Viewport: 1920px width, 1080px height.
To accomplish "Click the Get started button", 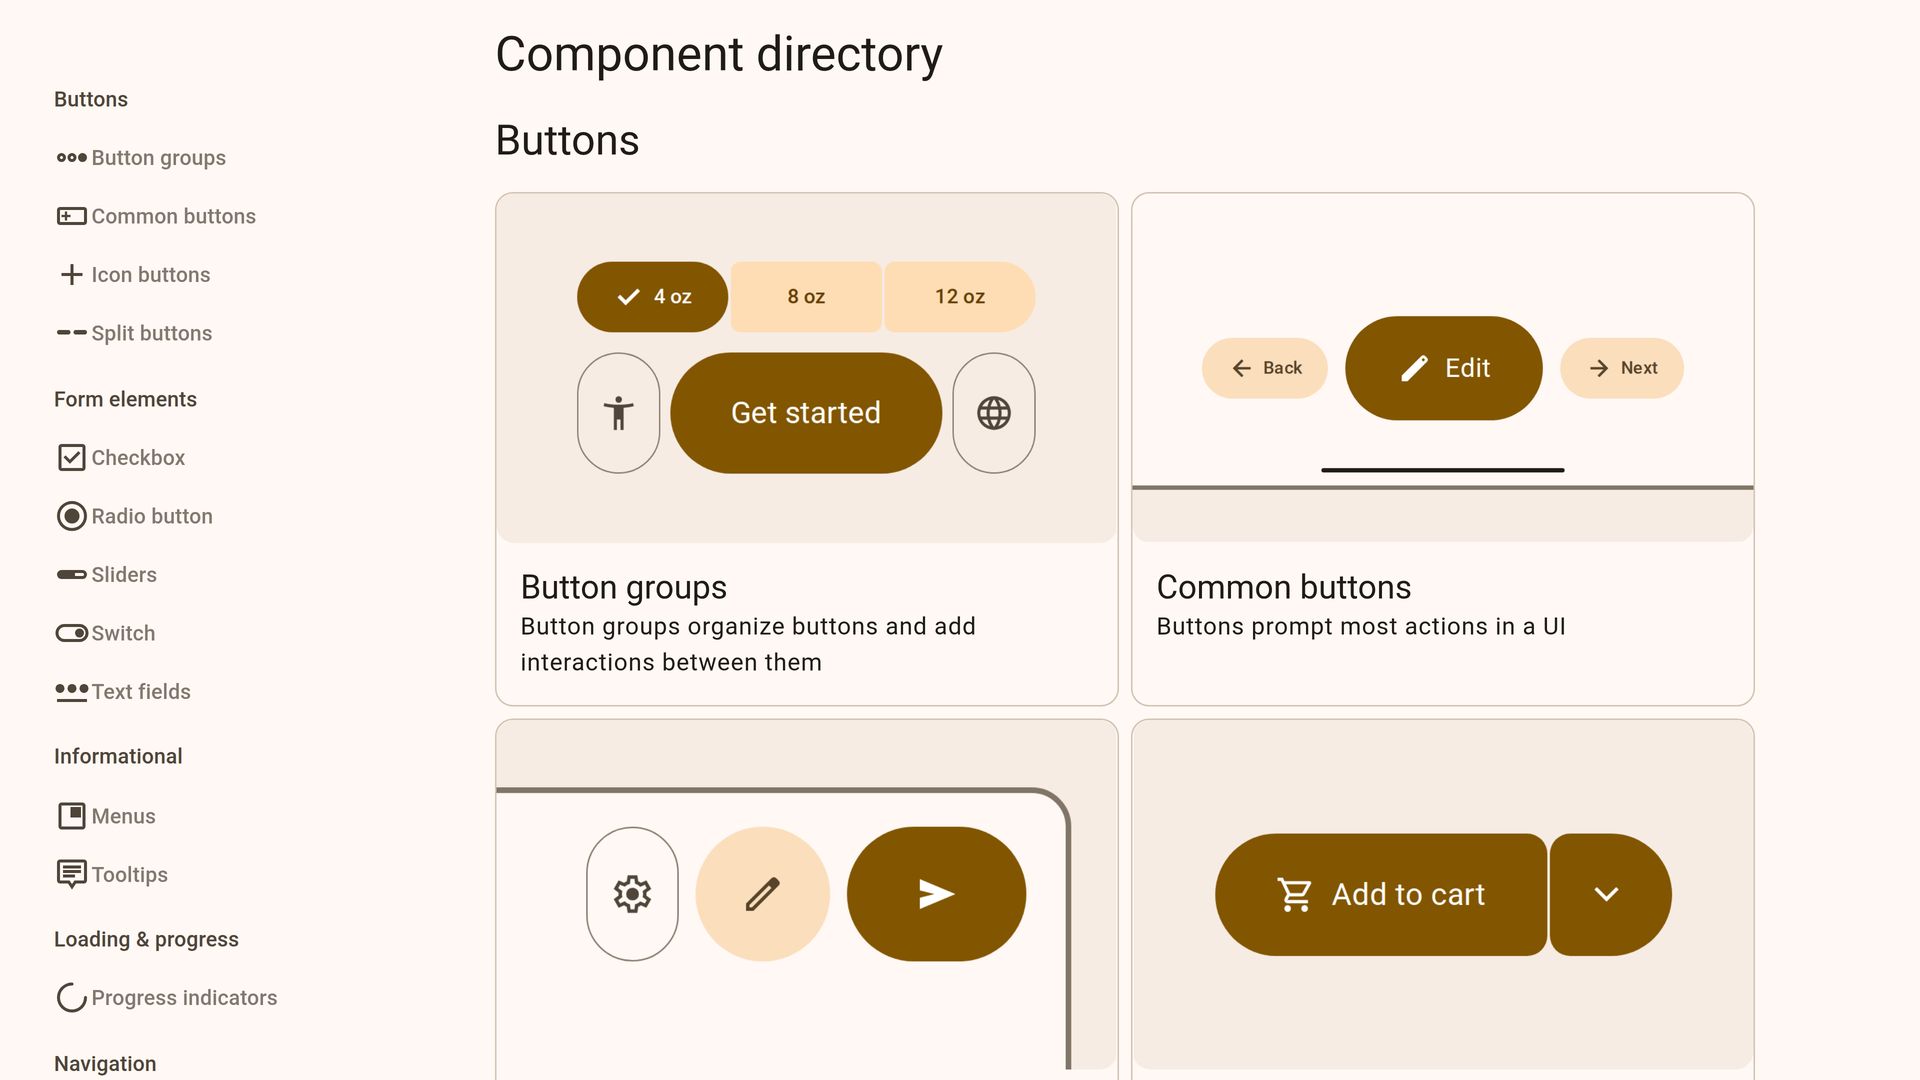I will click(806, 413).
